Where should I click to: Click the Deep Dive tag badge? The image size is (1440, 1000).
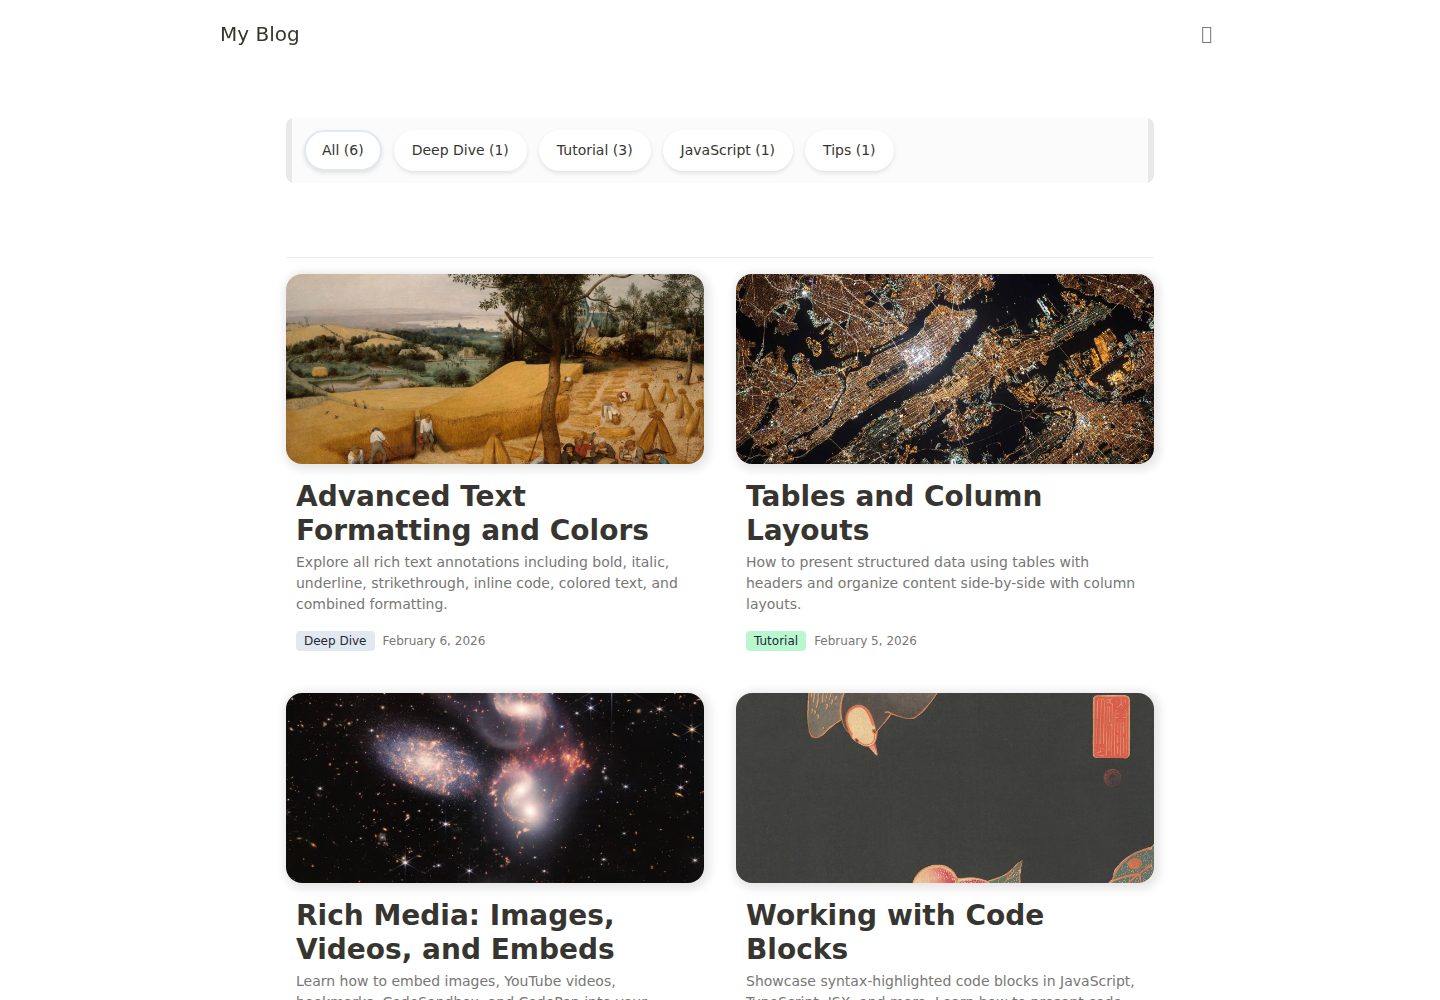click(x=335, y=641)
